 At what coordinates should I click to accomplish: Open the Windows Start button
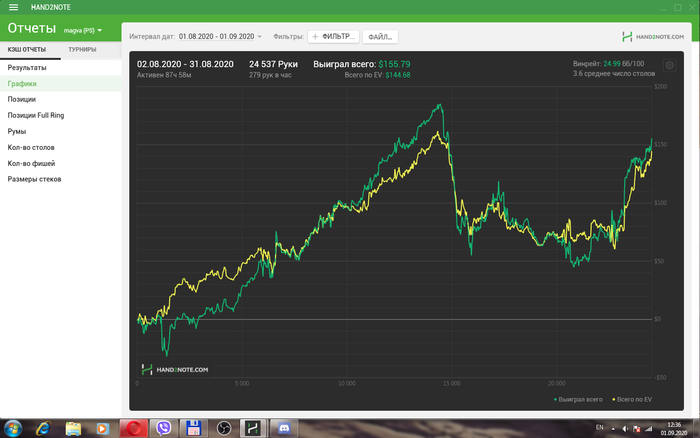coord(12,429)
